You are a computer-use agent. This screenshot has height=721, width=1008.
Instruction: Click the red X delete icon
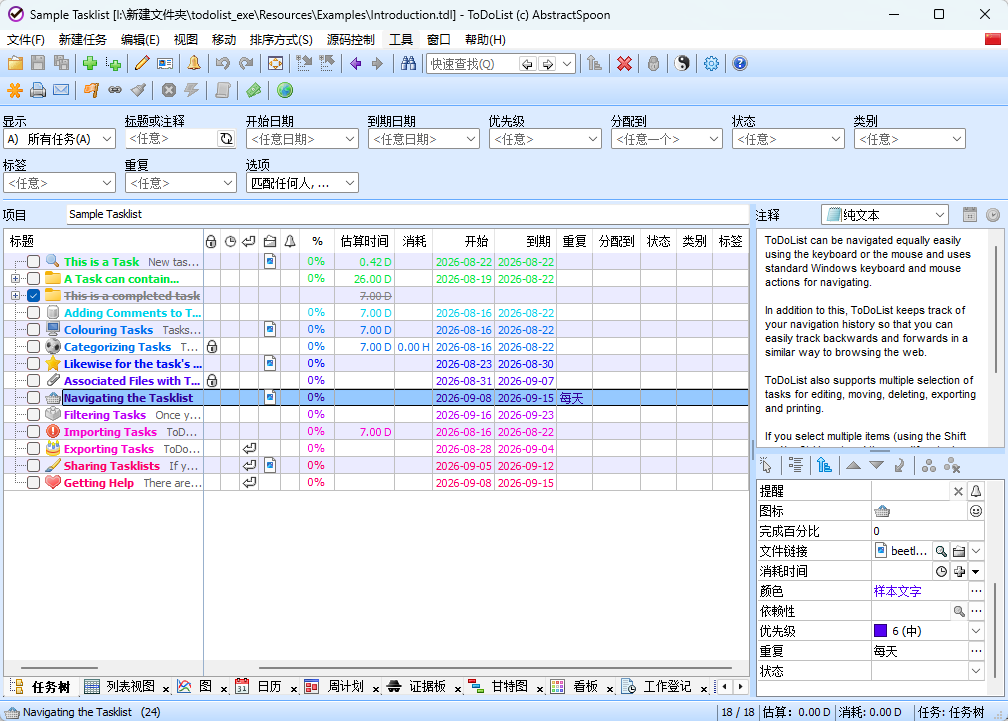click(624, 64)
